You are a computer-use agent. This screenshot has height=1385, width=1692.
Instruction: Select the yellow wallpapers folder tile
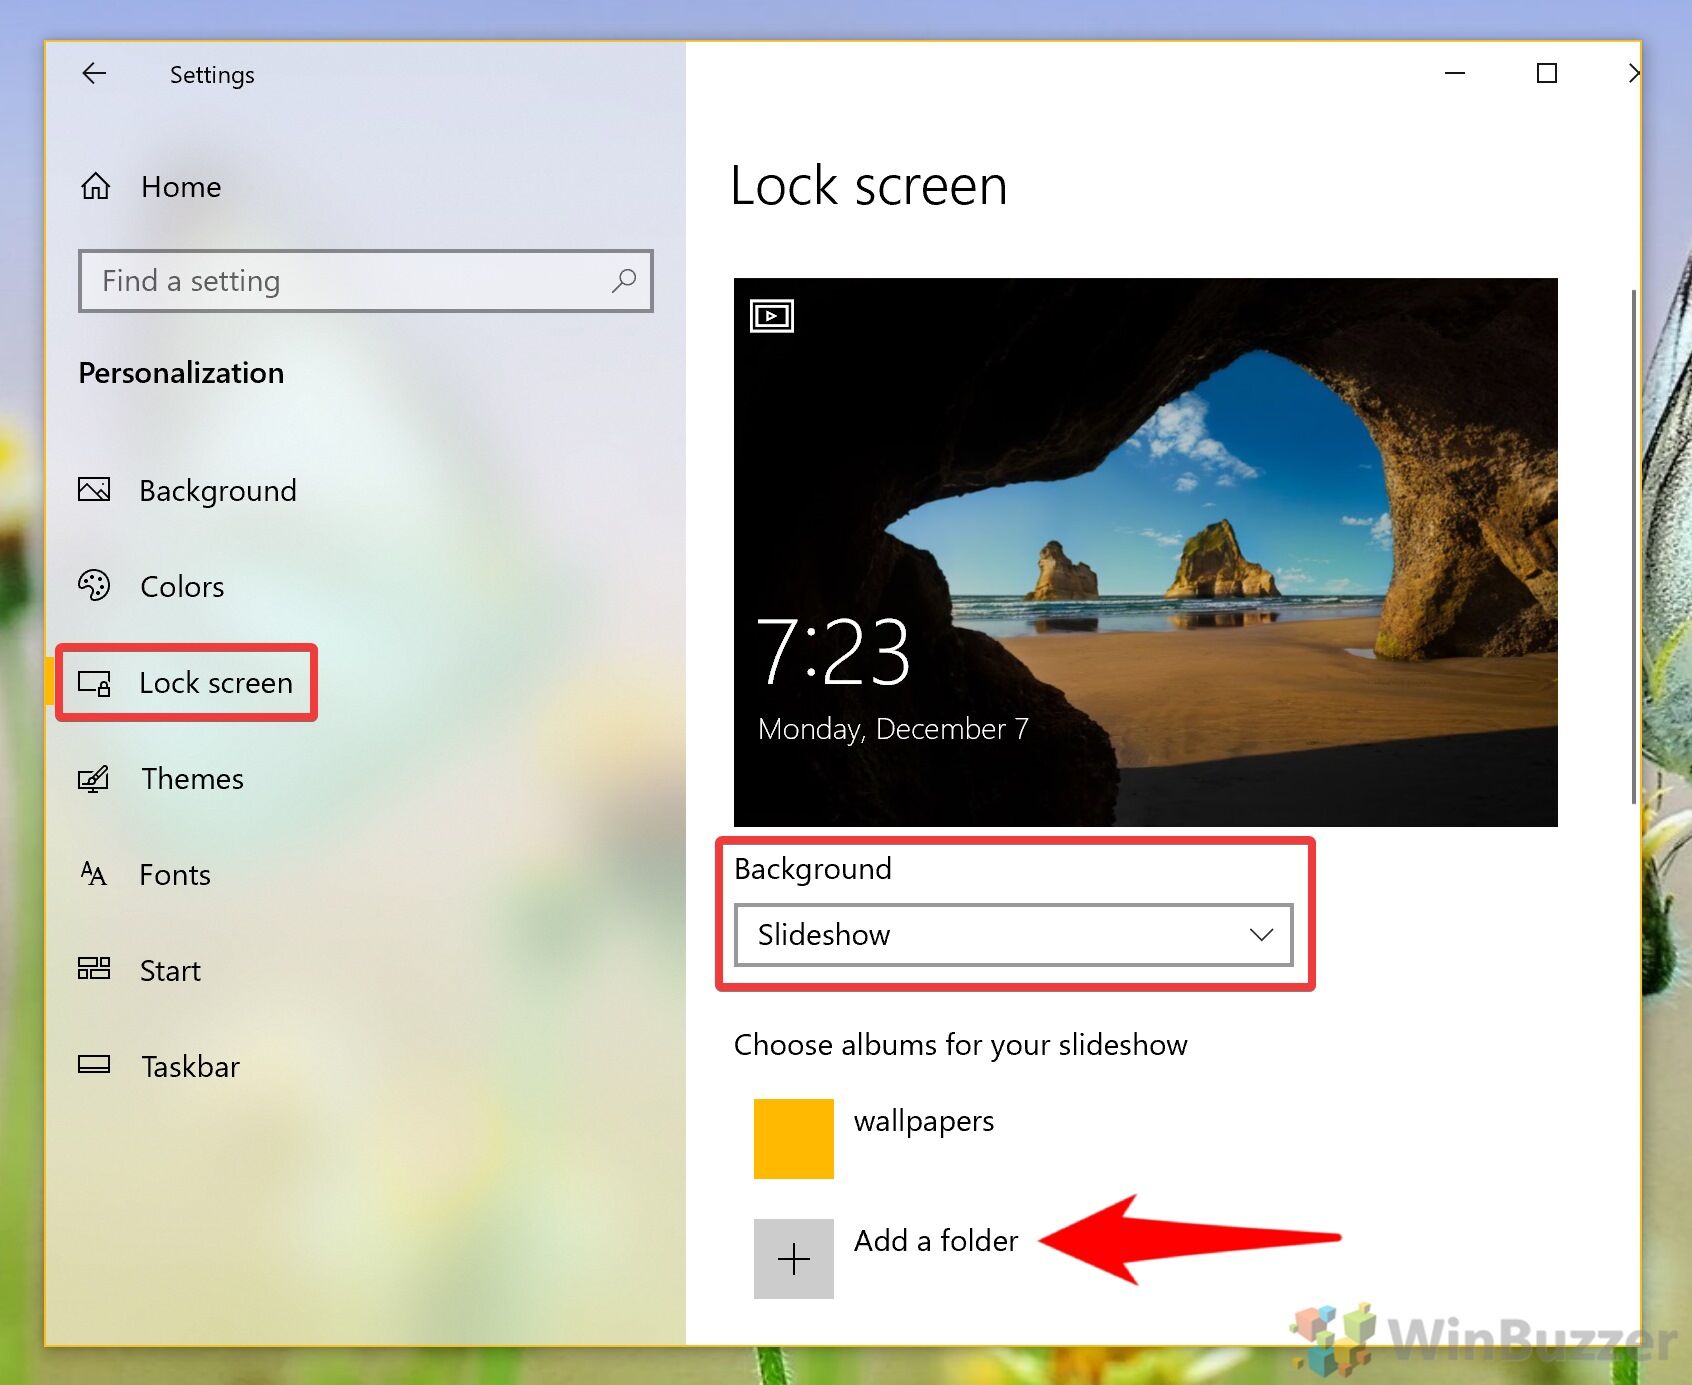pyautogui.click(x=793, y=1138)
